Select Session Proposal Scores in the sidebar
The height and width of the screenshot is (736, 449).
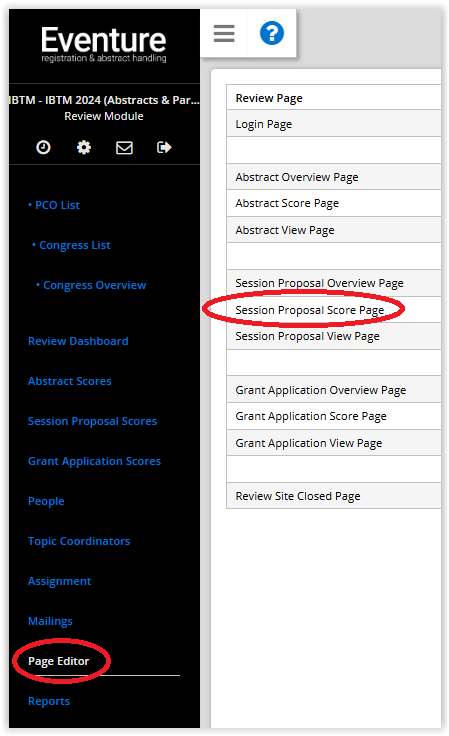92,421
